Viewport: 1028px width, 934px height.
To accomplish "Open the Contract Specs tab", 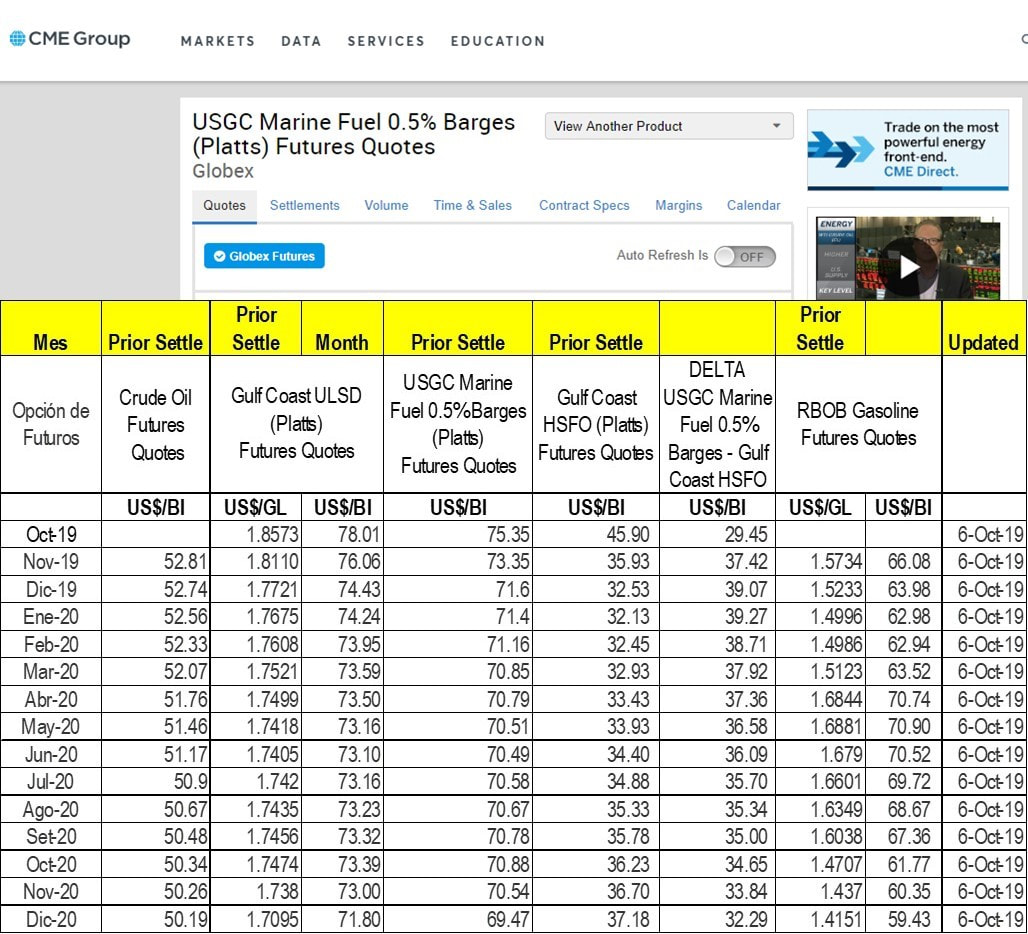I will point(584,206).
